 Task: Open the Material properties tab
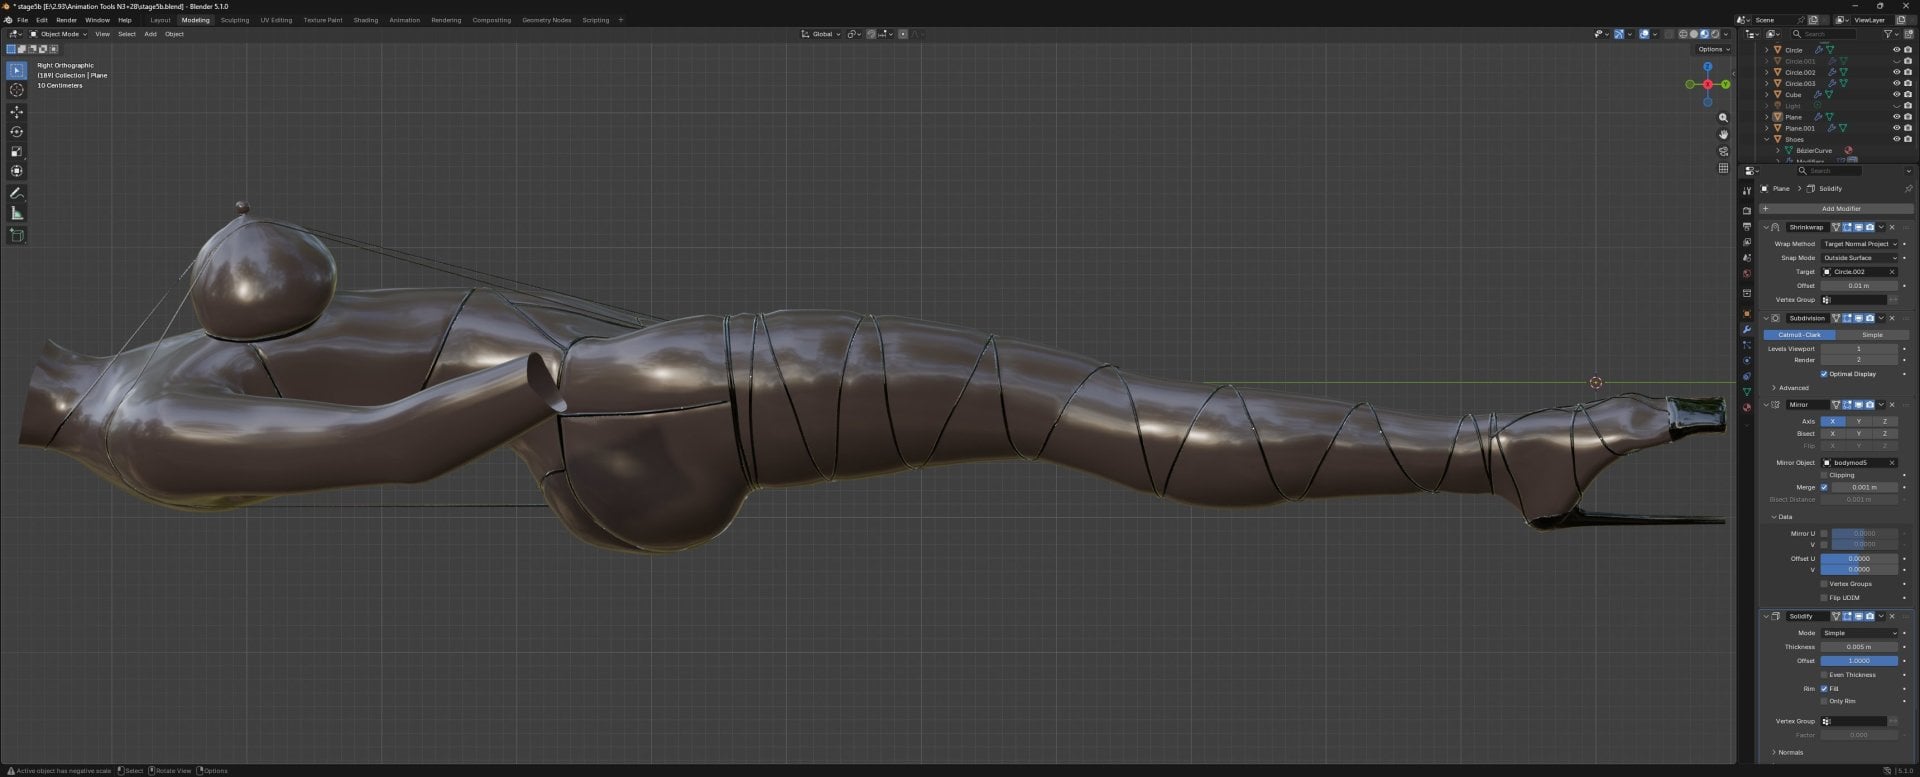[x=1747, y=407]
